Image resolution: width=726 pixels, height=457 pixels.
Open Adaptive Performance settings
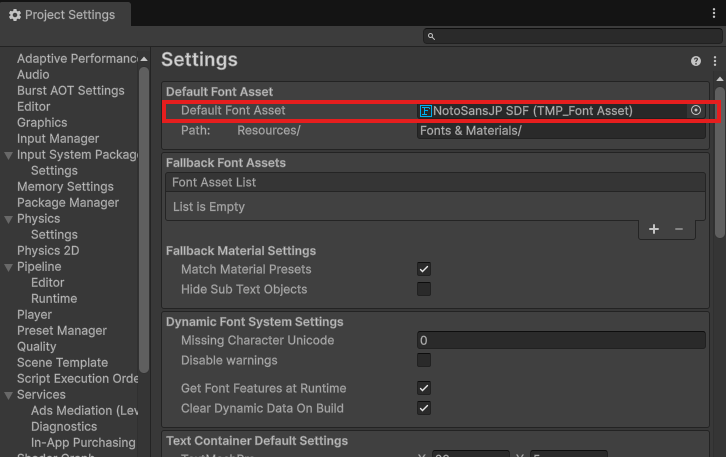[x=77, y=58]
